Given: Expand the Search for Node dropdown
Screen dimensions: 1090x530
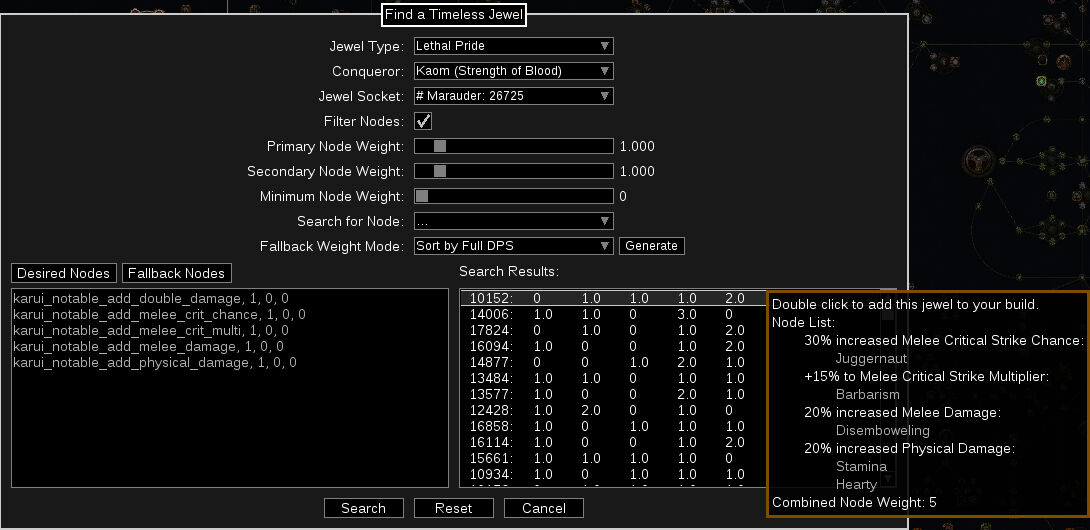Looking at the screenshot, I should tap(514, 221).
